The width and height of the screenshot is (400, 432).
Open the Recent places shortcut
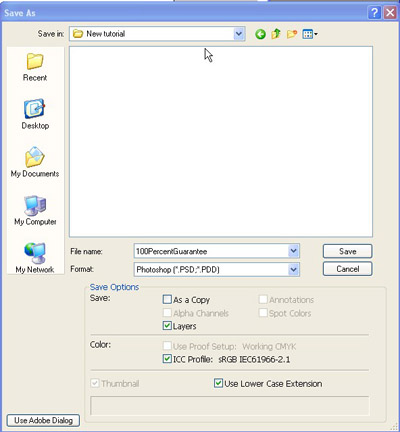point(35,68)
